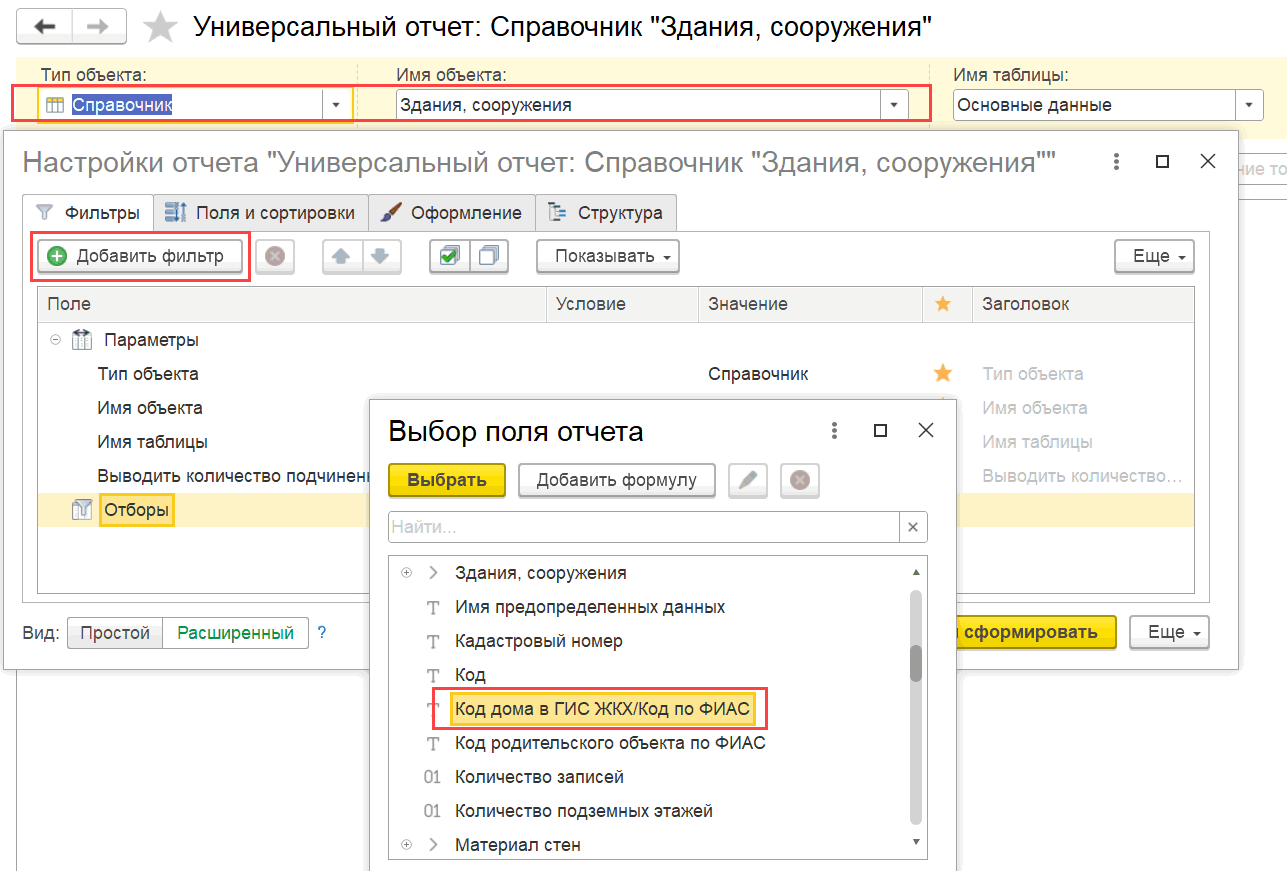Select the field 'Код родительского объекта по ФИАС'
Screen dimensions: 1287x871
(610, 743)
